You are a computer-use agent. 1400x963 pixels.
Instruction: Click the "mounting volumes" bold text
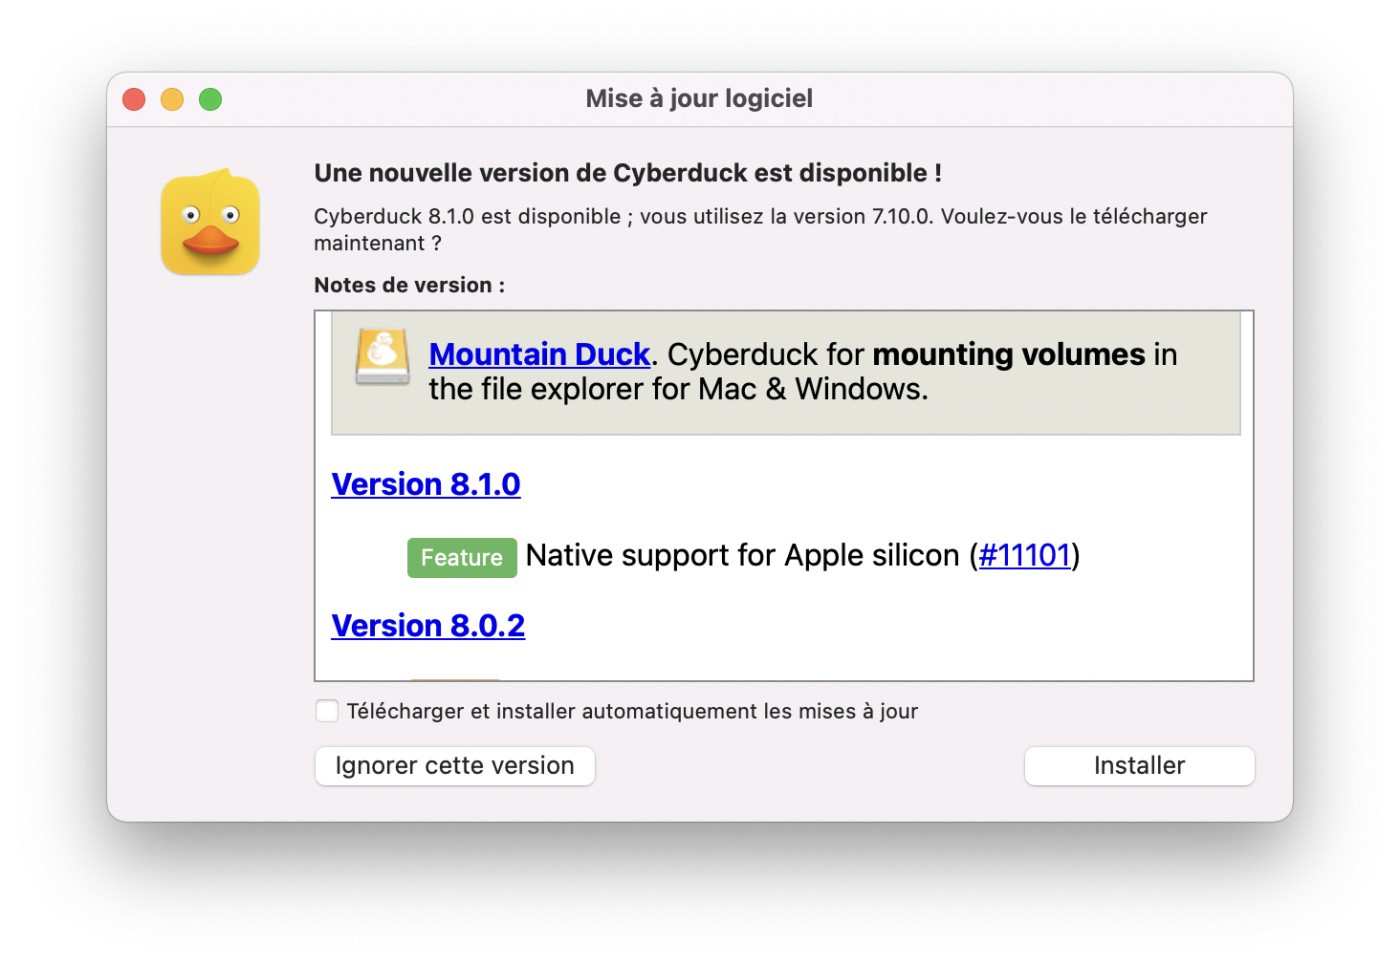[1009, 354]
